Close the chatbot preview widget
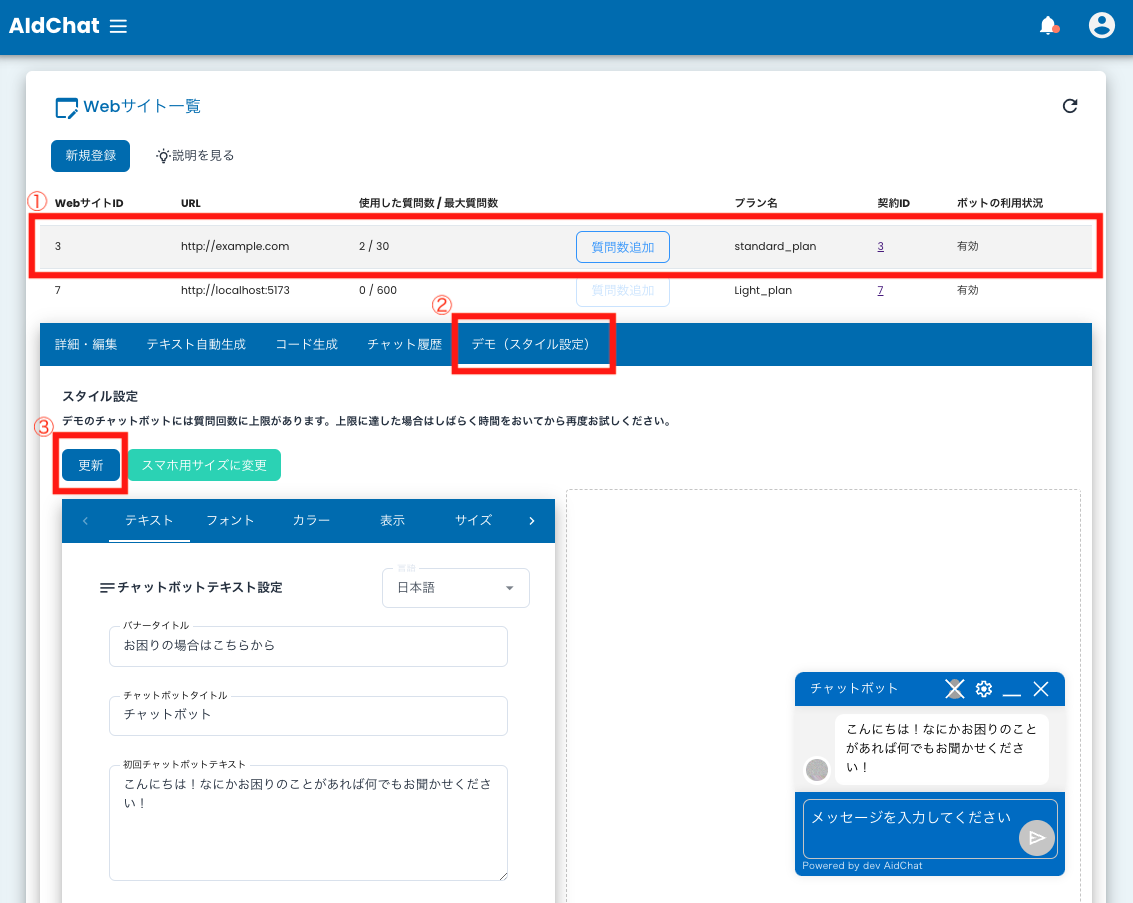 click(x=1041, y=689)
